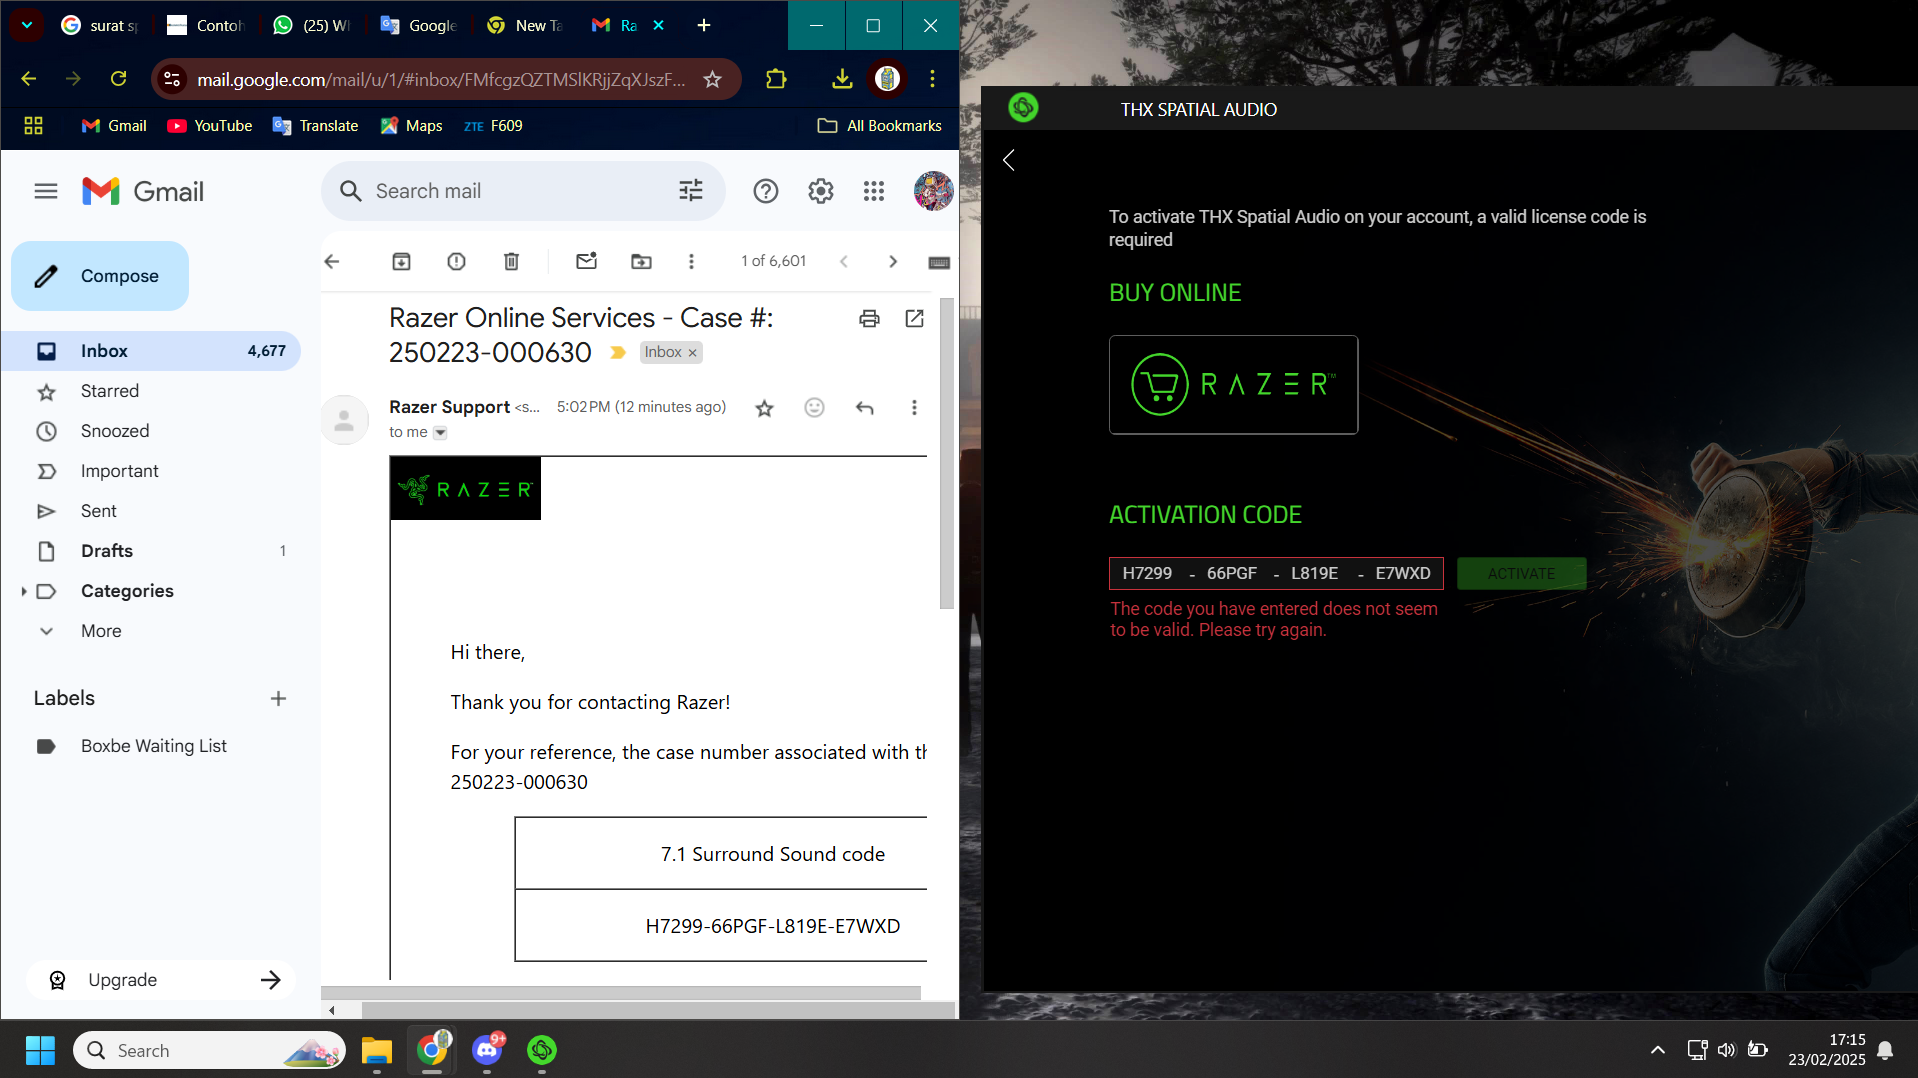Expand the Categories section
This screenshot has height=1078, width=1918.
tap(23, 591)
